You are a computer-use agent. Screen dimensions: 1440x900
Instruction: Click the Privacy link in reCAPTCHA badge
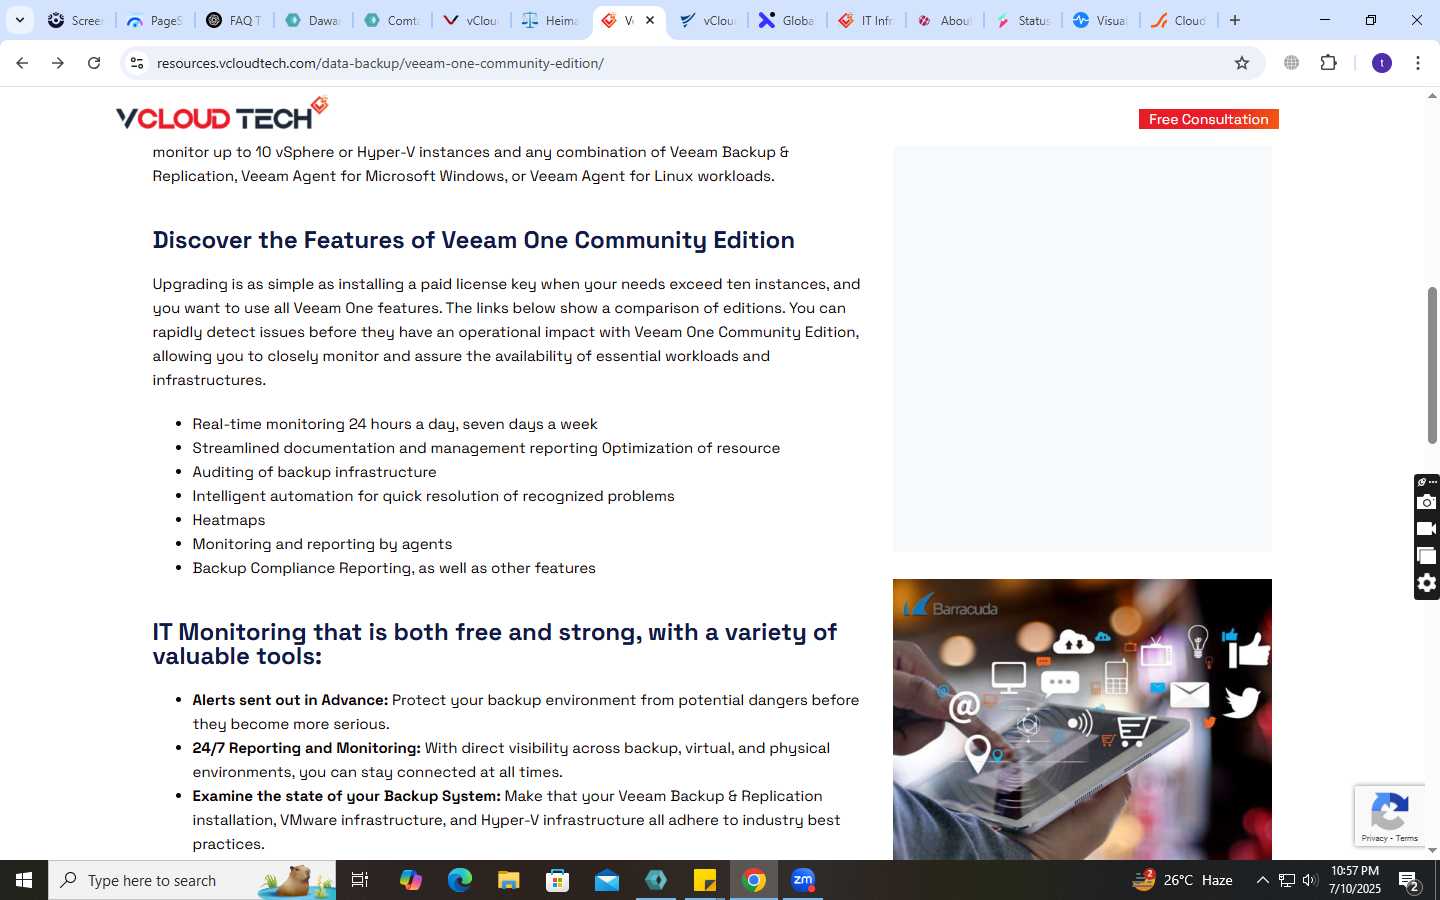coord(1374,838)
